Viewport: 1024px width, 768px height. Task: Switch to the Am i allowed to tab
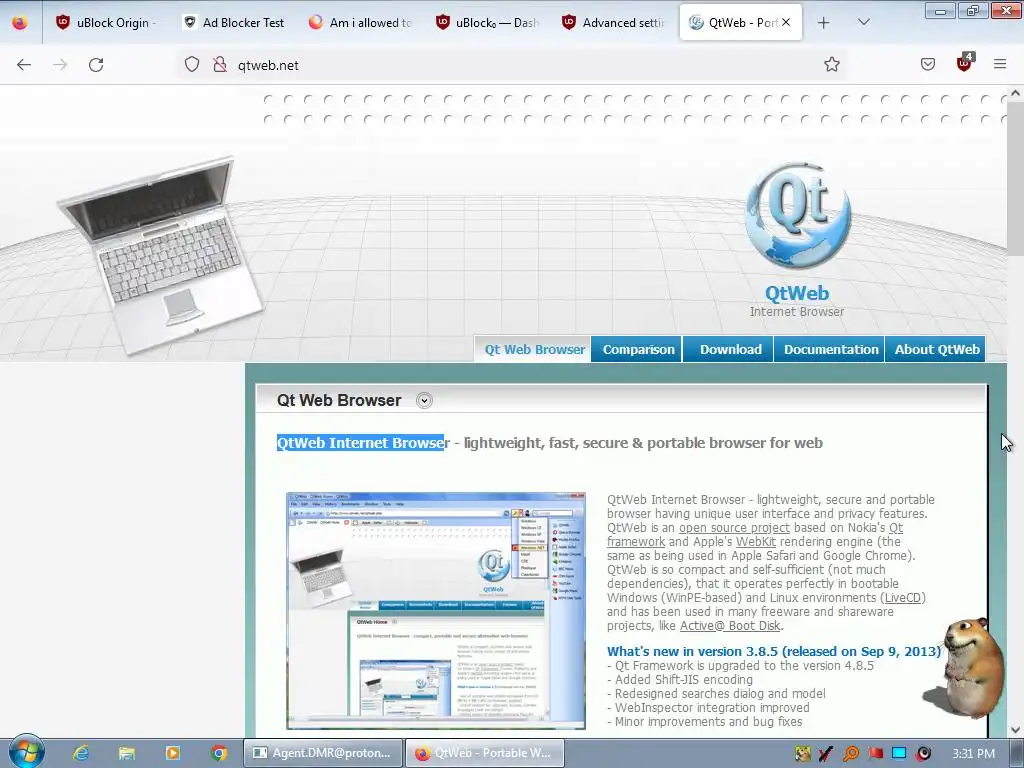tap(360, 22)
